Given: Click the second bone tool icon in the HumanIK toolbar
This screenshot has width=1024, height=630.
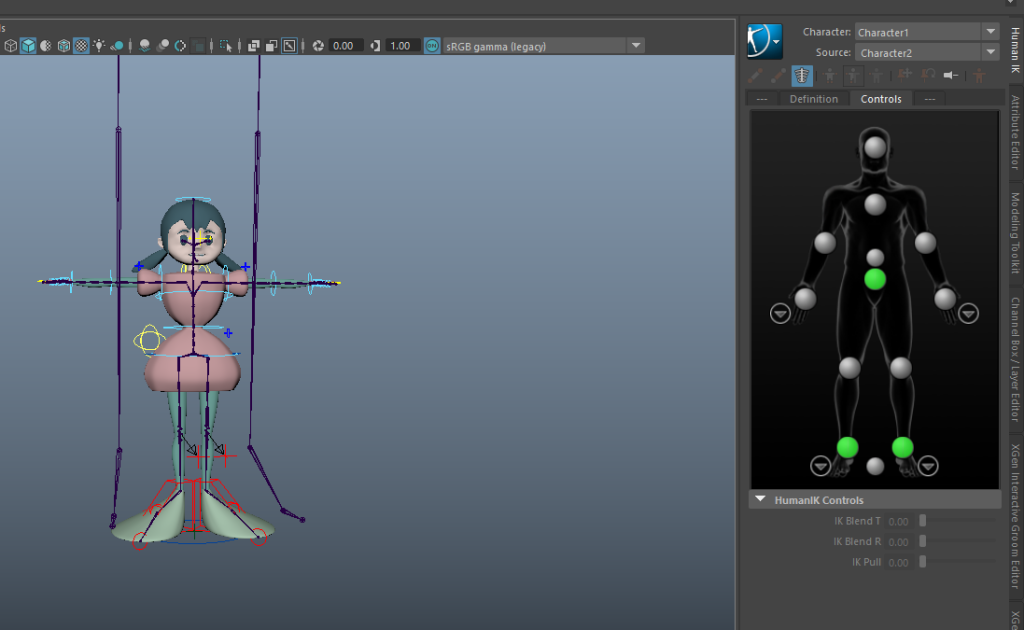Looking at the screenshot, I should [x=778, y=76].
